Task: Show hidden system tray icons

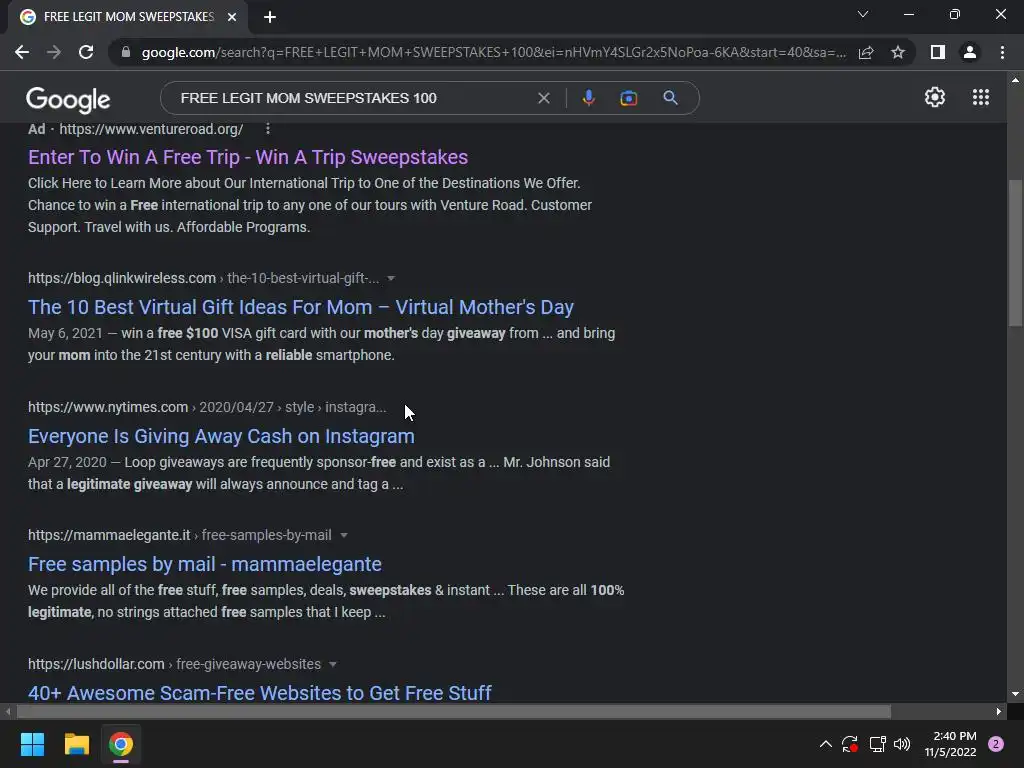Action: (x=825, y=744)
